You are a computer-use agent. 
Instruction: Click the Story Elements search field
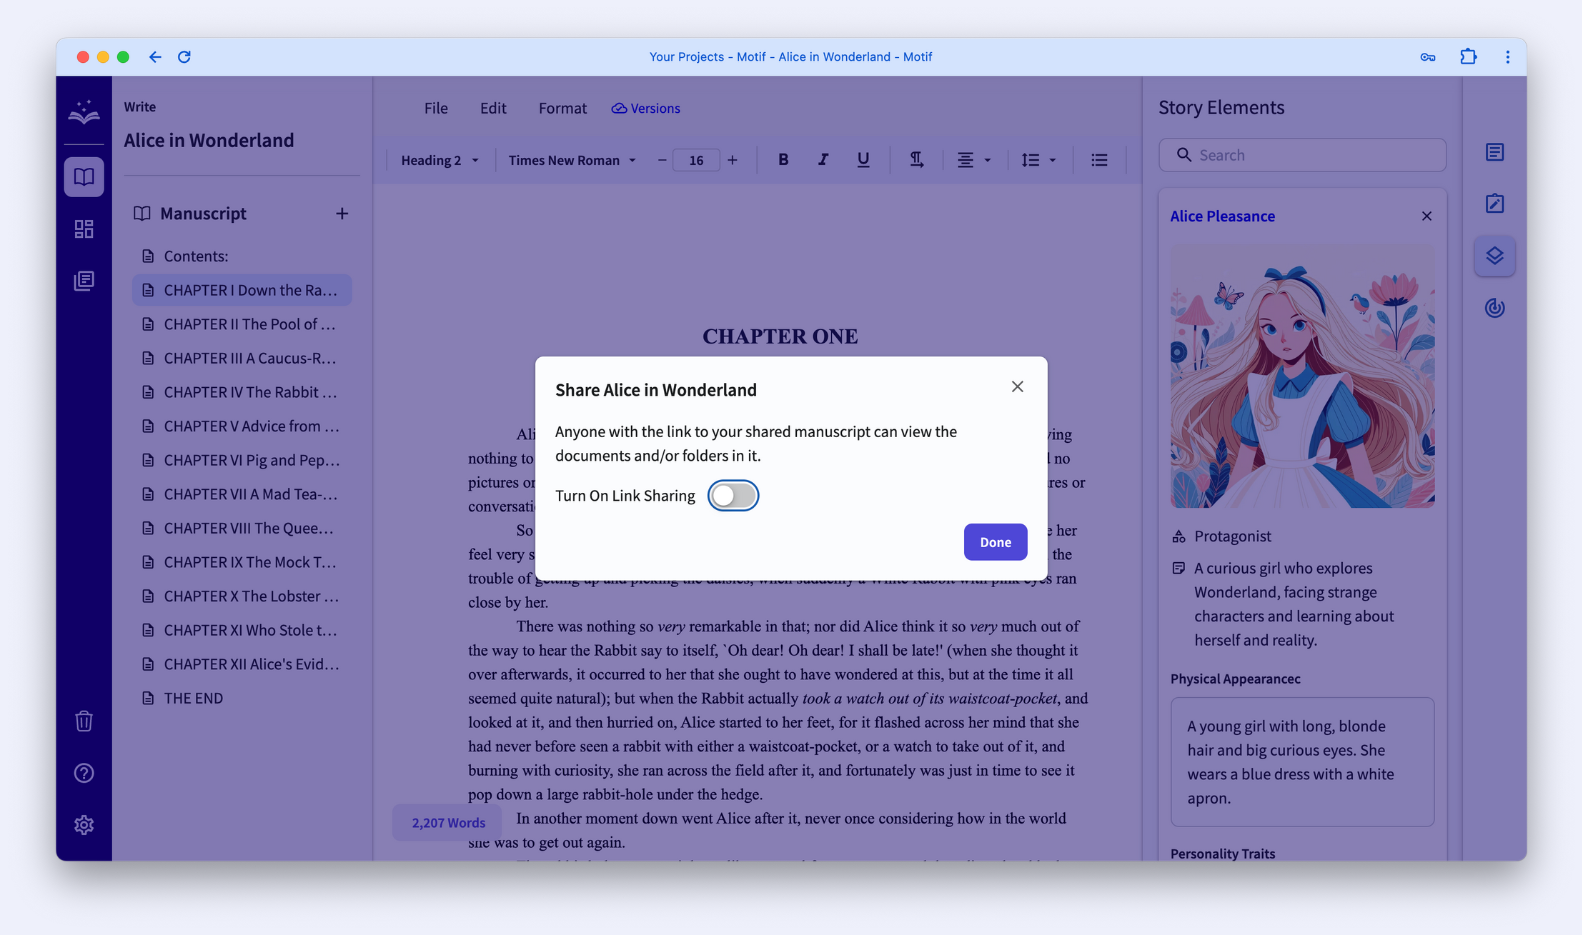1302,155
